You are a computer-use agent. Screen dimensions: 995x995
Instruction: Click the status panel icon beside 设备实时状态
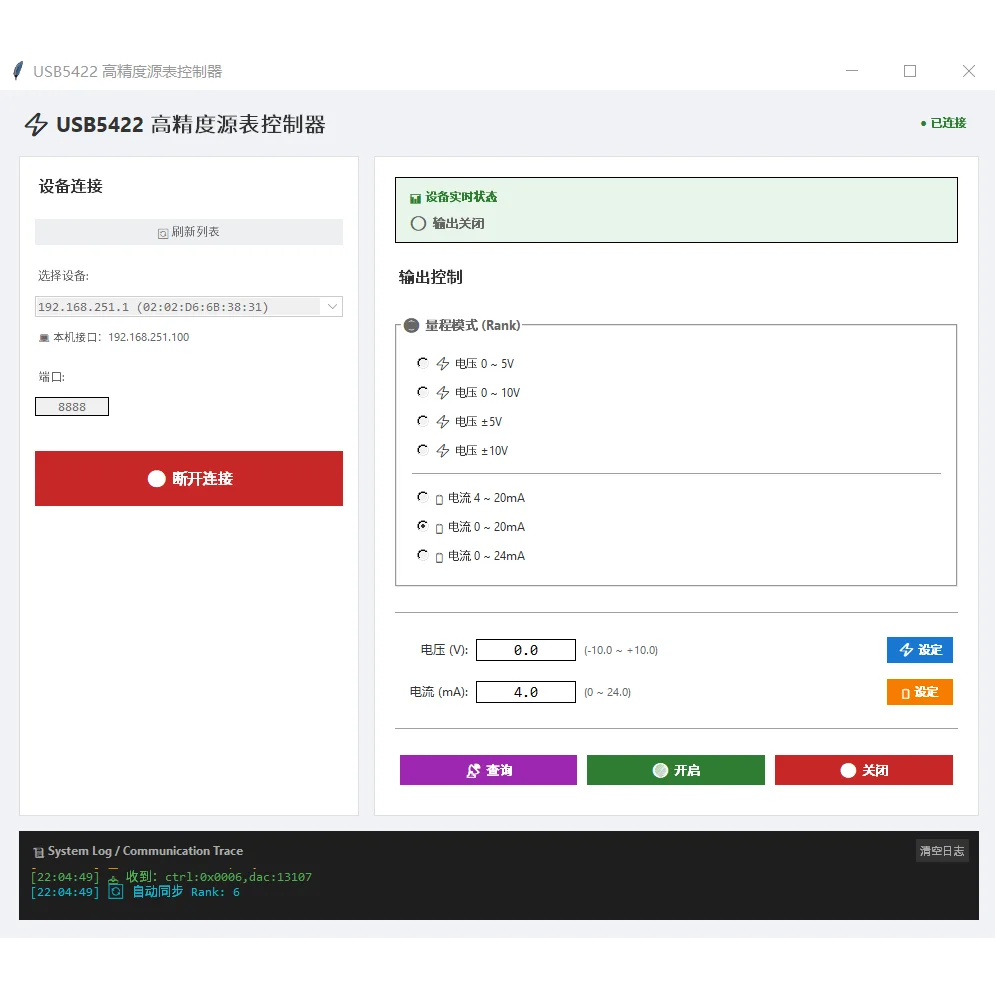pyautogui.click(x=416, y=199)
